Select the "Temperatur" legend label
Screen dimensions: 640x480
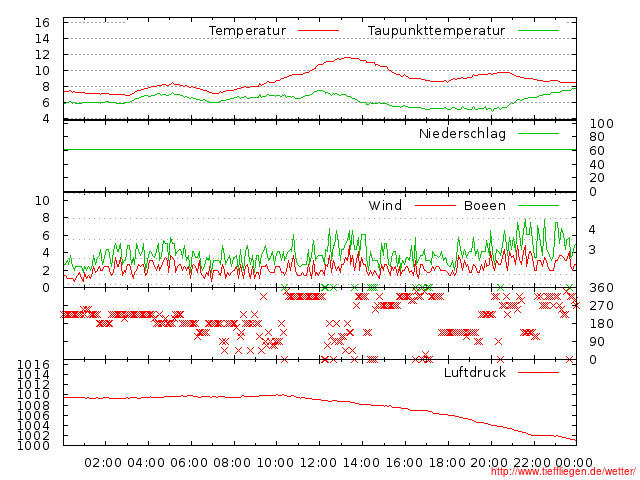247,31
